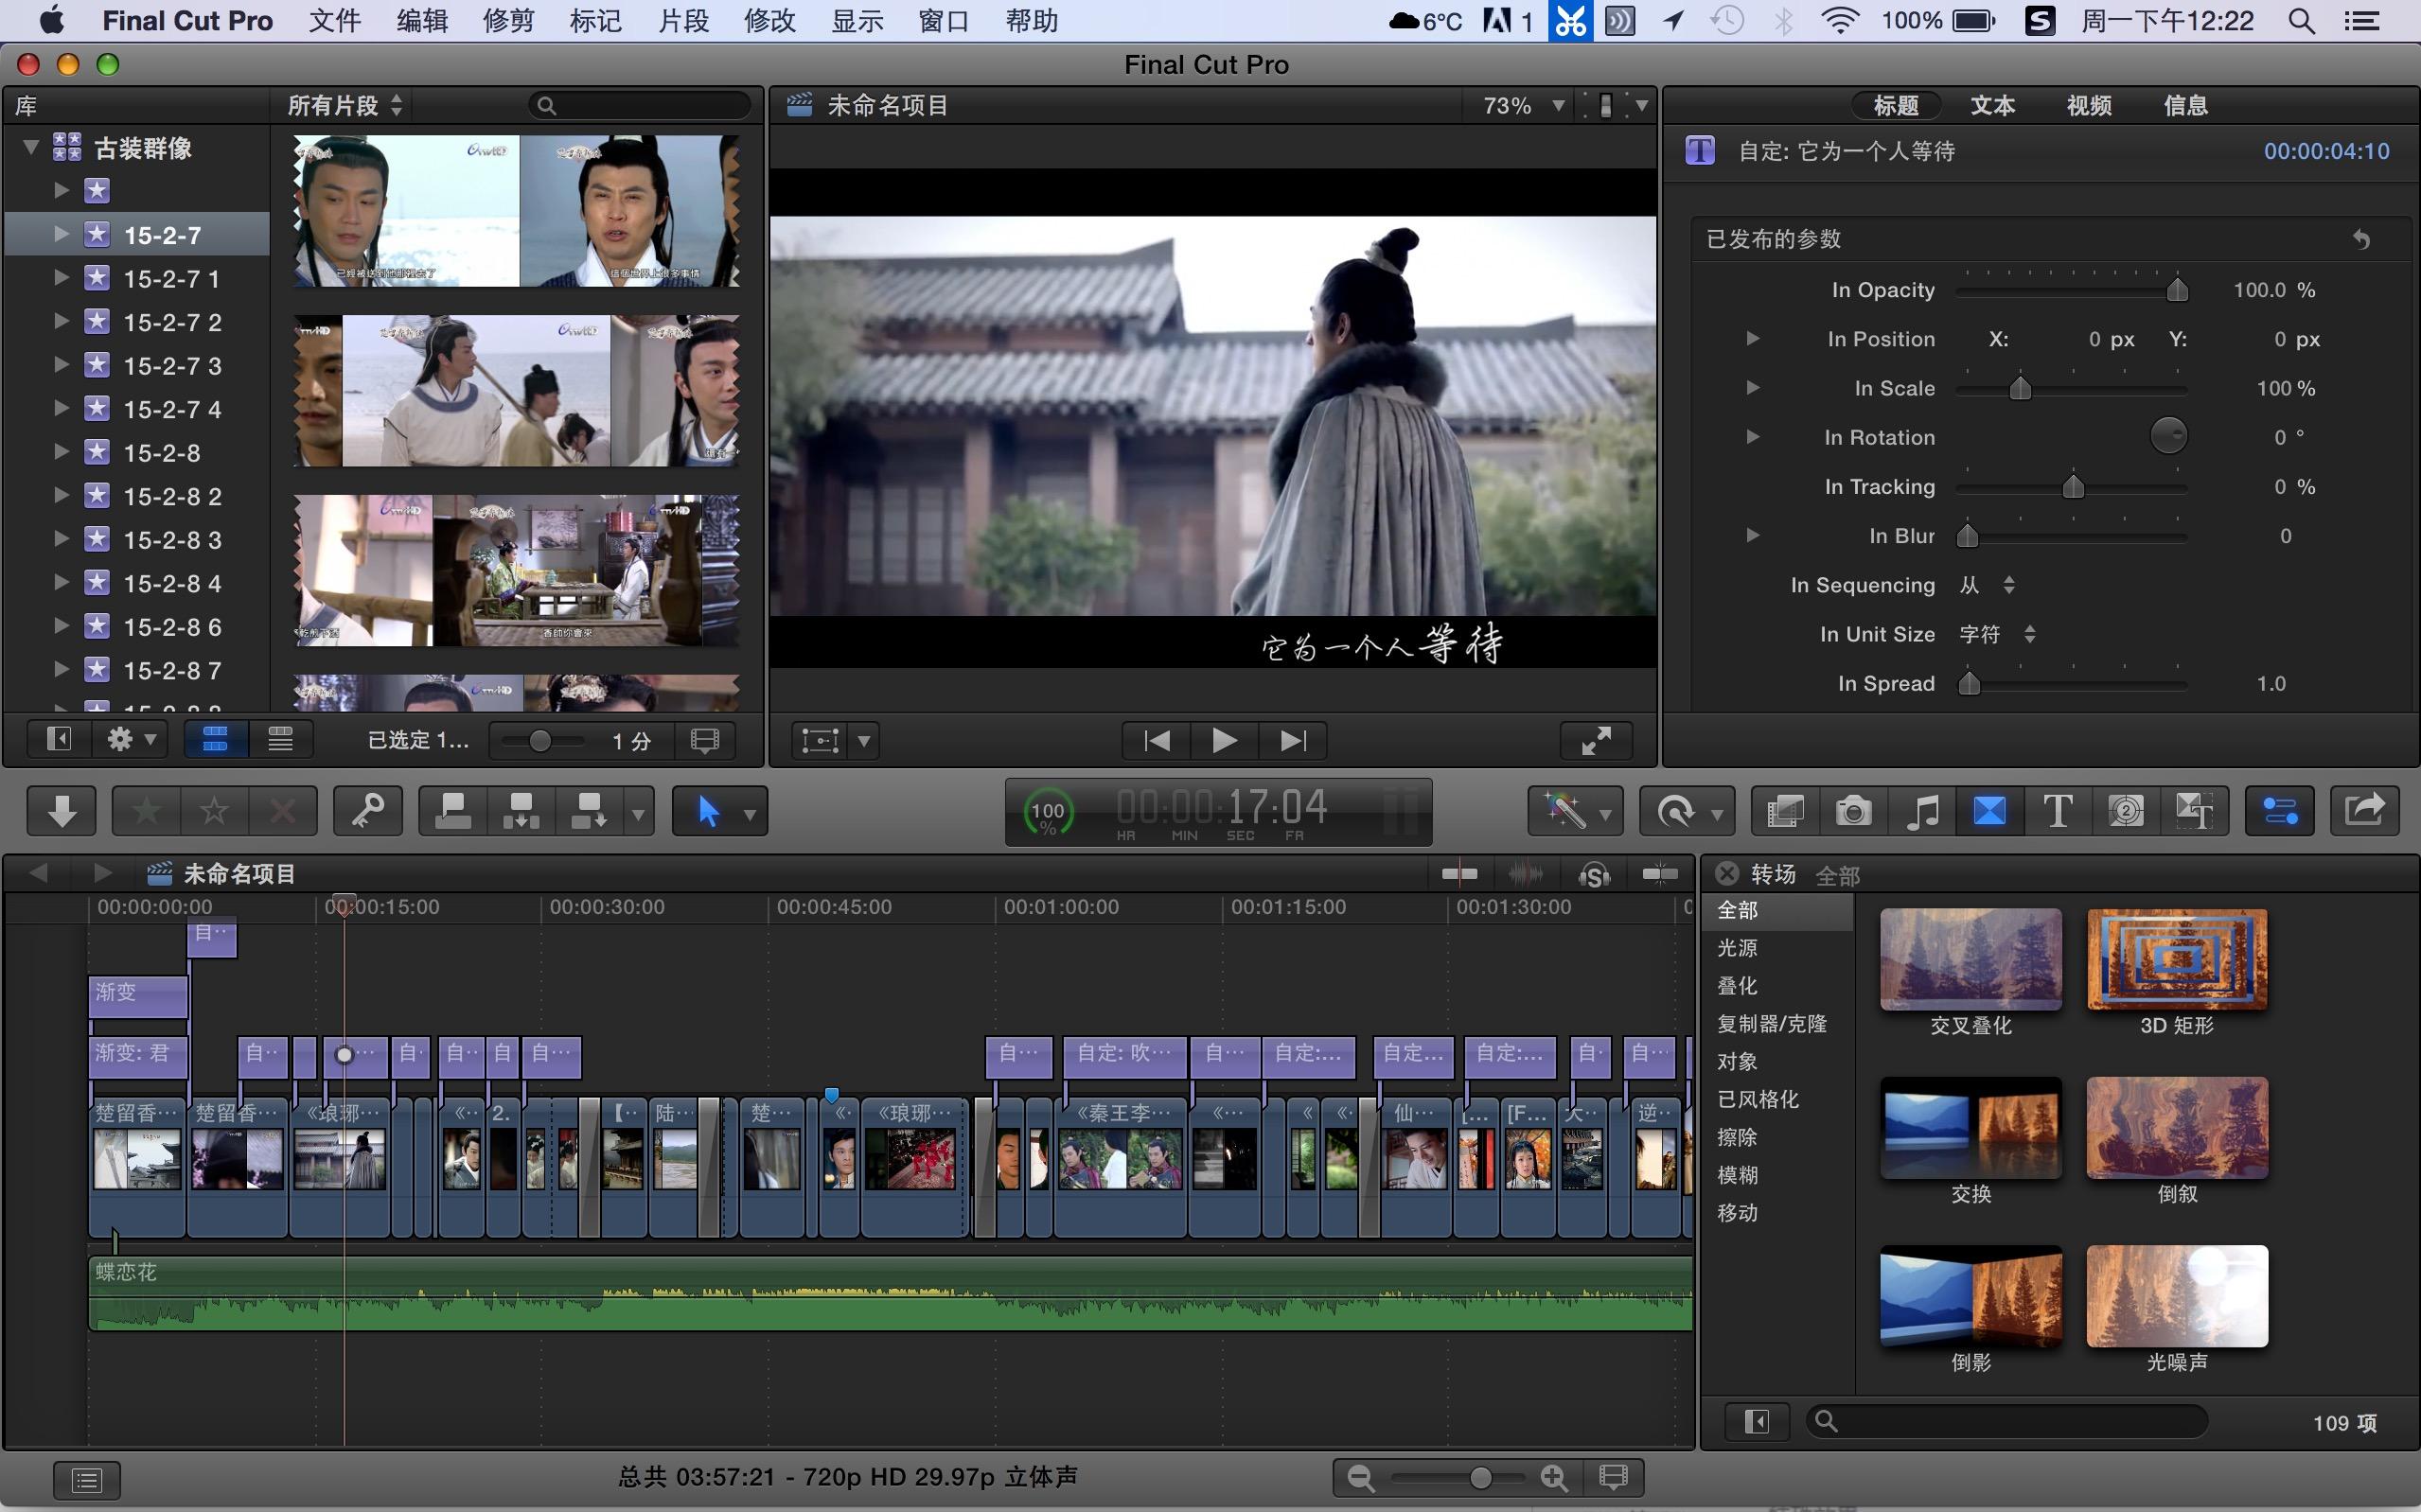This screenshot has height=1512, width=2421.
Task: Mark clip as favorite with green star
Action: [146, 811]
